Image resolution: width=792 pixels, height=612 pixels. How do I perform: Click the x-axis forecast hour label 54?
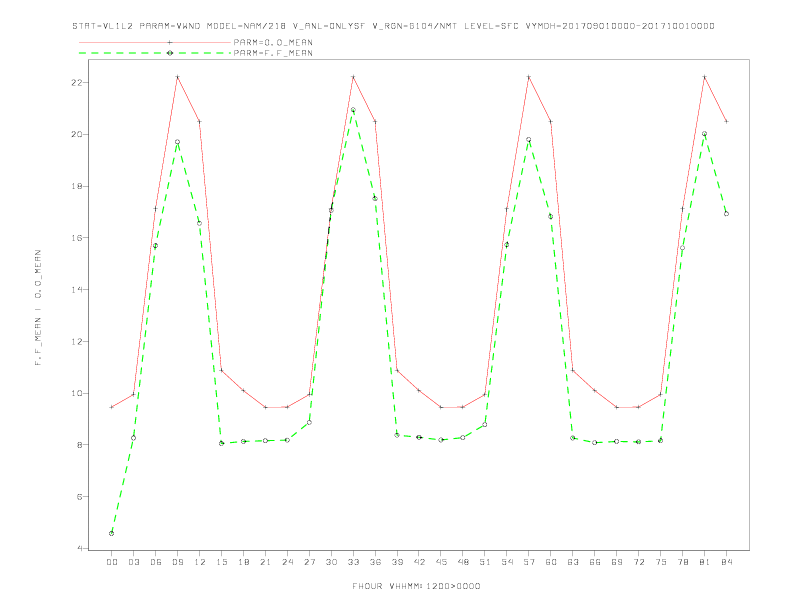coord(507,562)
